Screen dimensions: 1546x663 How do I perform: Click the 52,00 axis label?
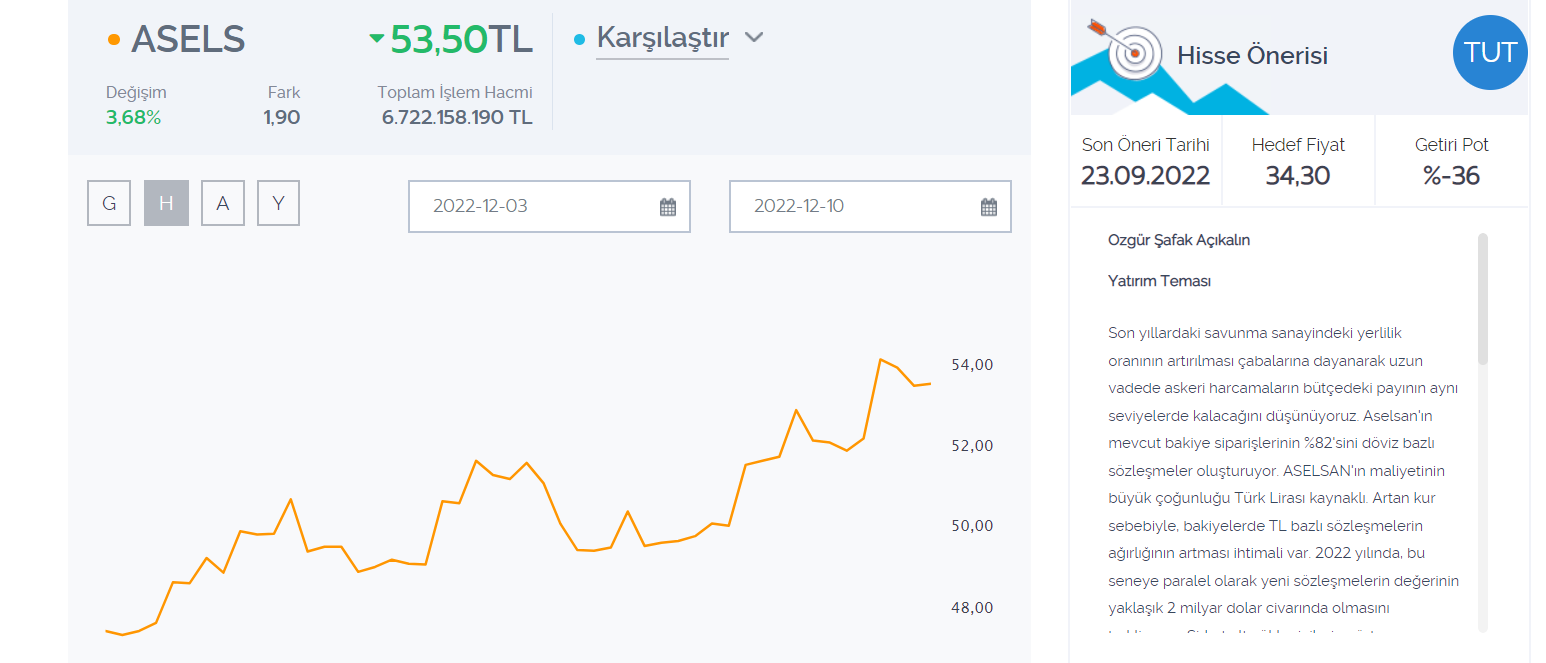point(972,445)
